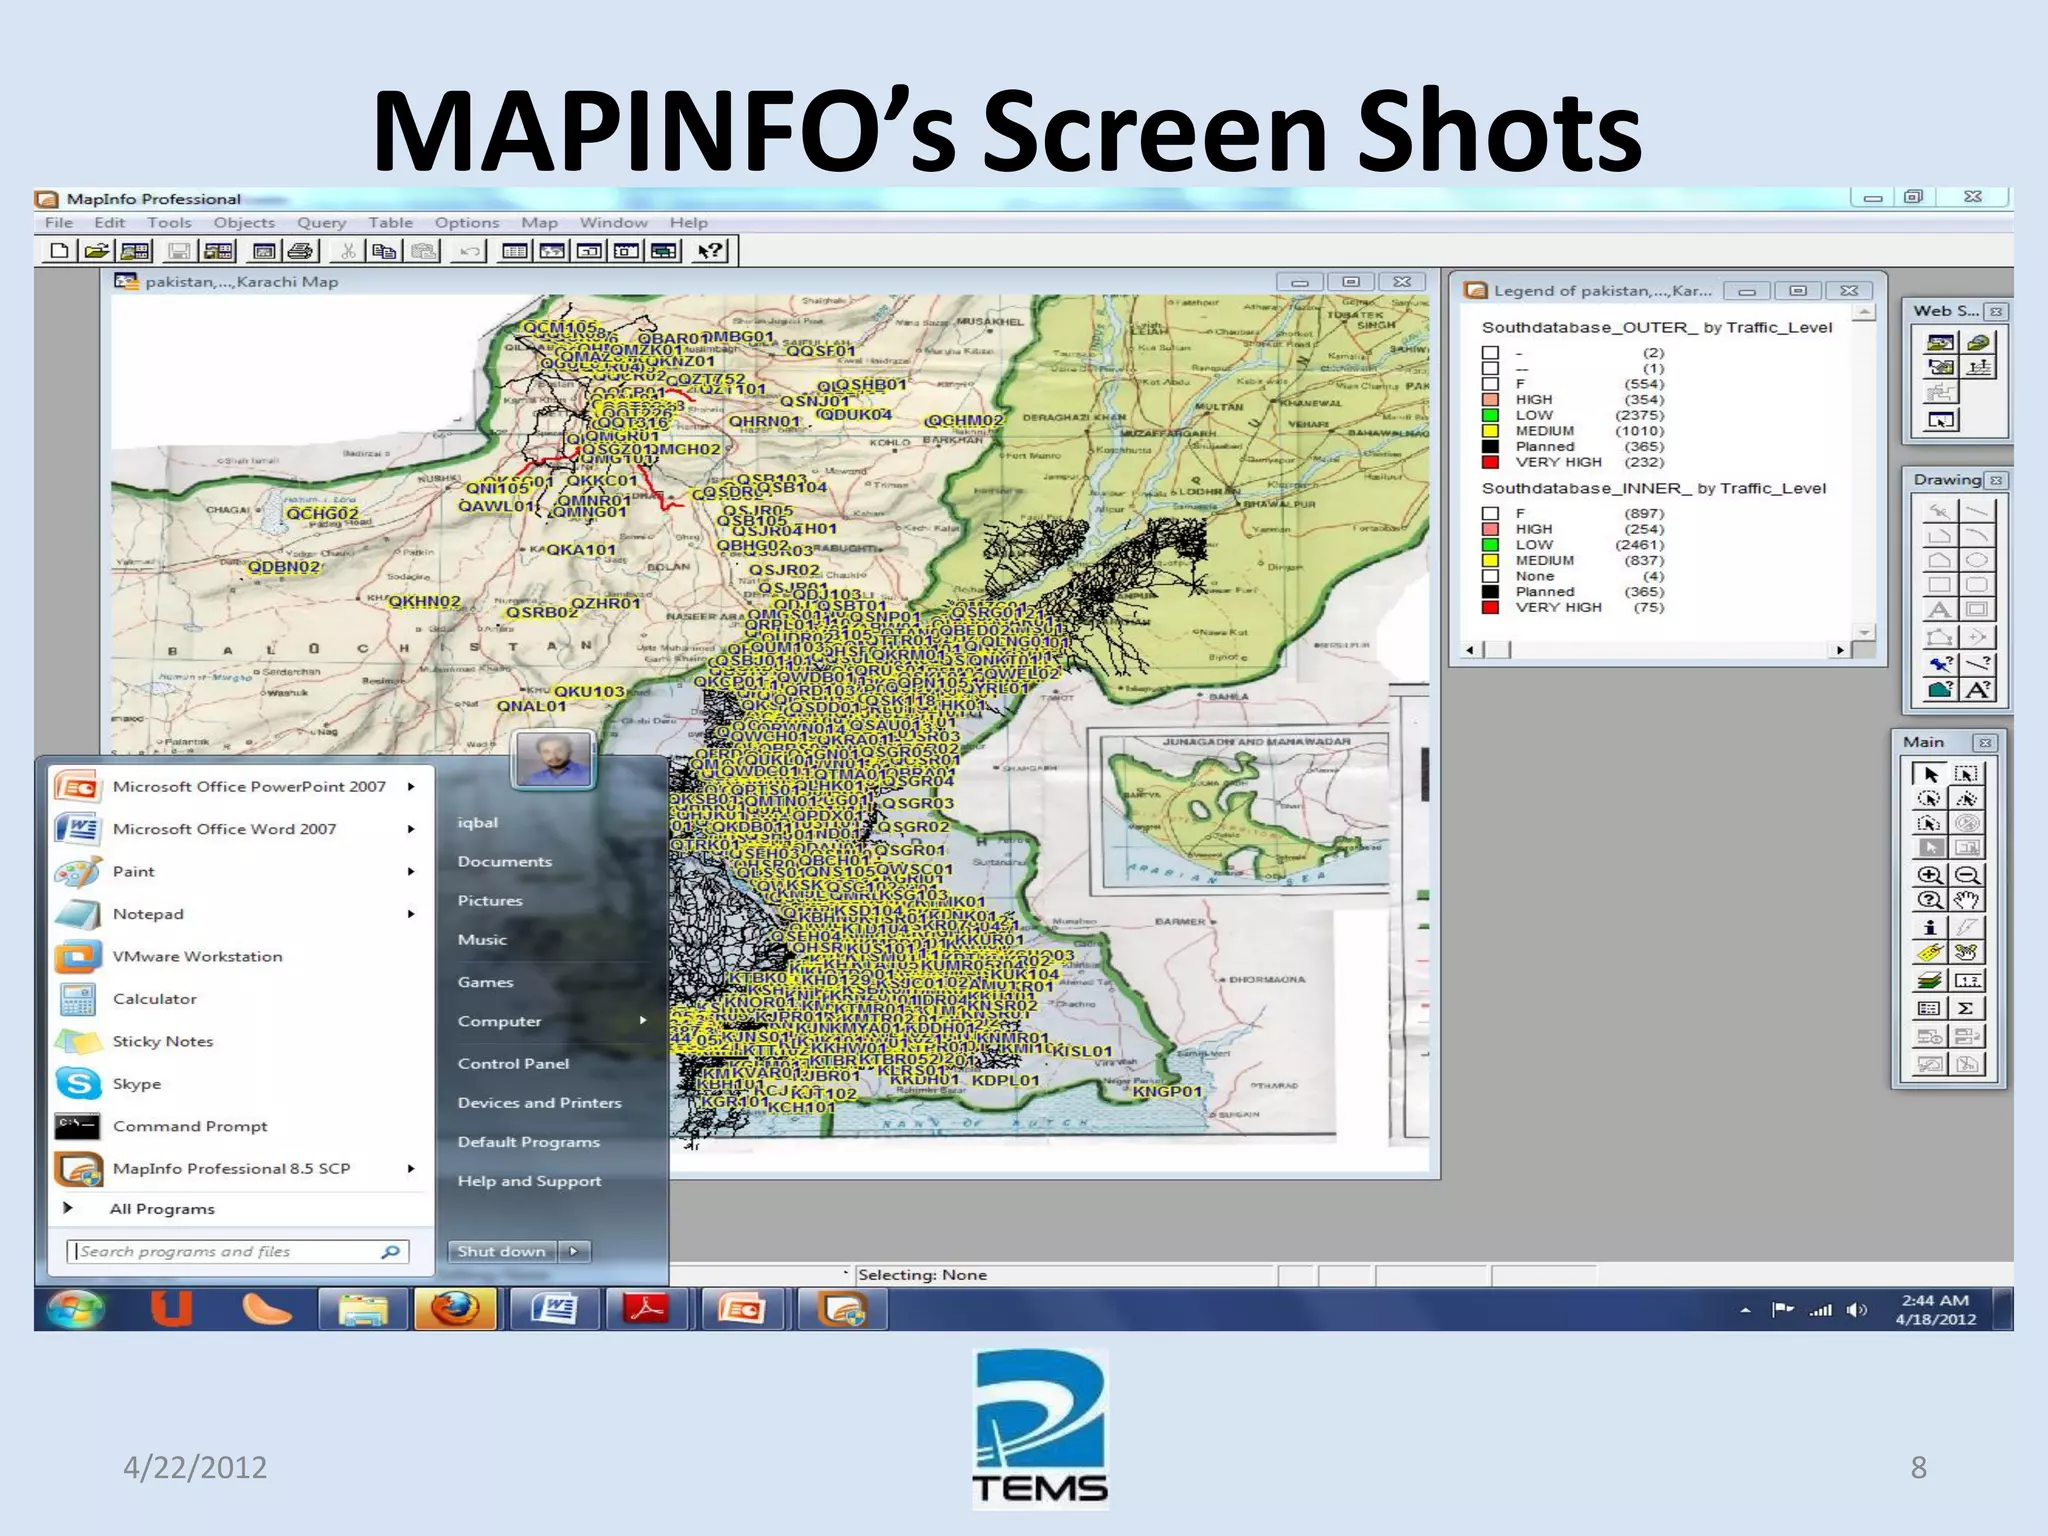This screenshot has width=2048, height=1536.
Task: Open the Query menu
Action: [322, 222]
